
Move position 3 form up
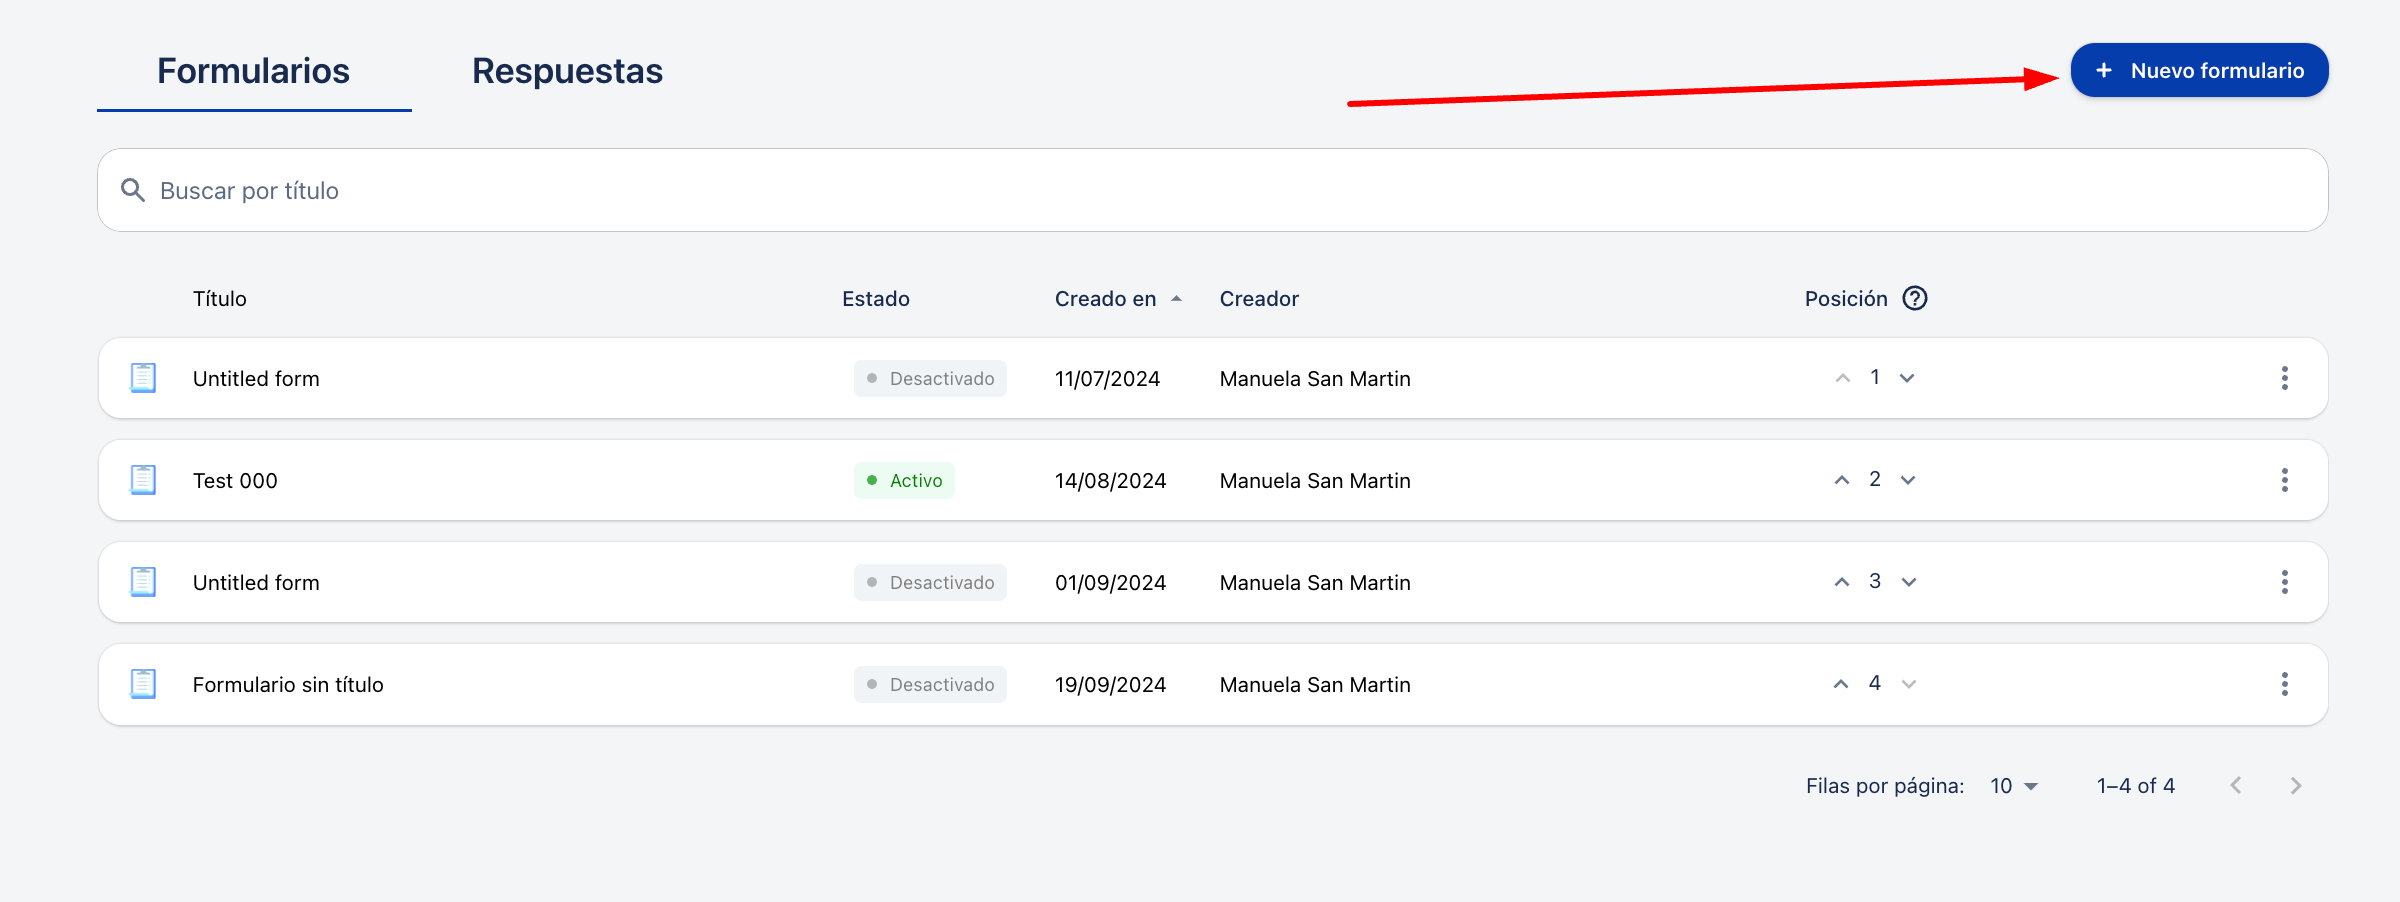(1842, 582)
